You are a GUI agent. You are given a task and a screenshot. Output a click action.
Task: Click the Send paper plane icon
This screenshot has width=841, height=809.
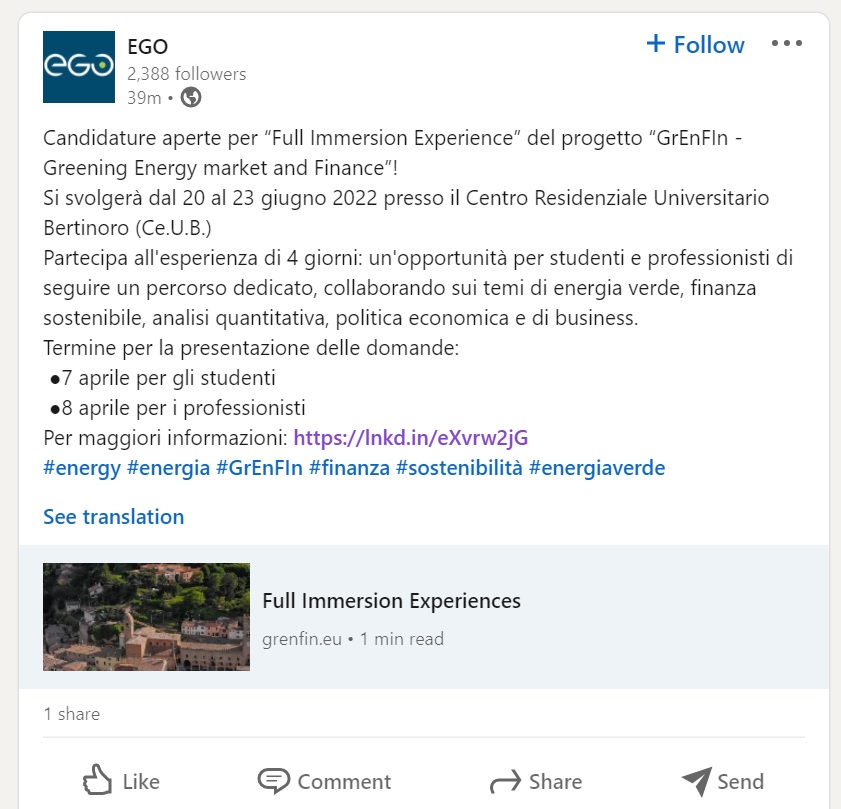697,781
